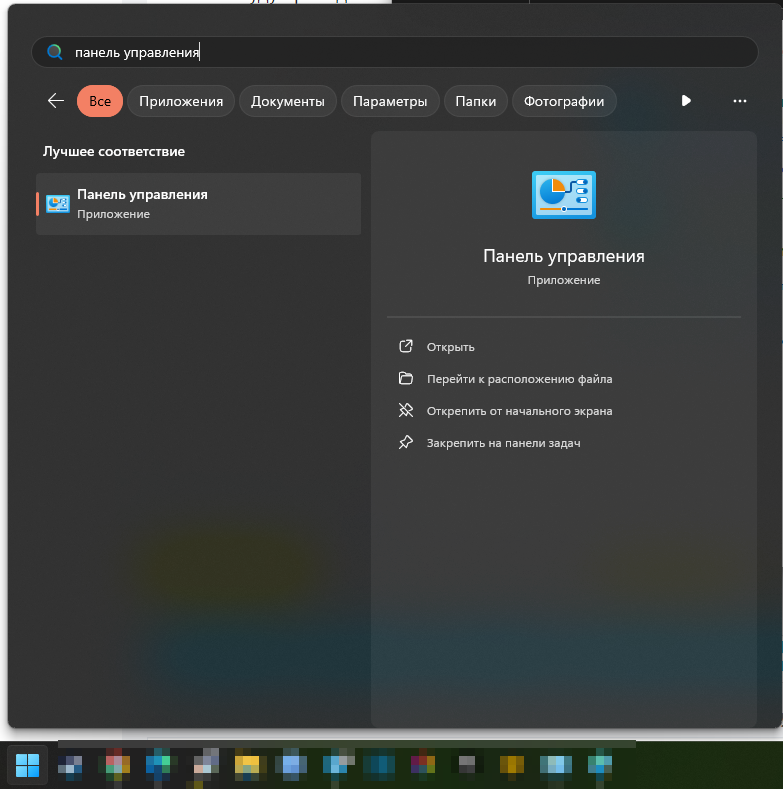Click the large Control Panel icon in preview
Screen dimensions: 783x789
564,195
